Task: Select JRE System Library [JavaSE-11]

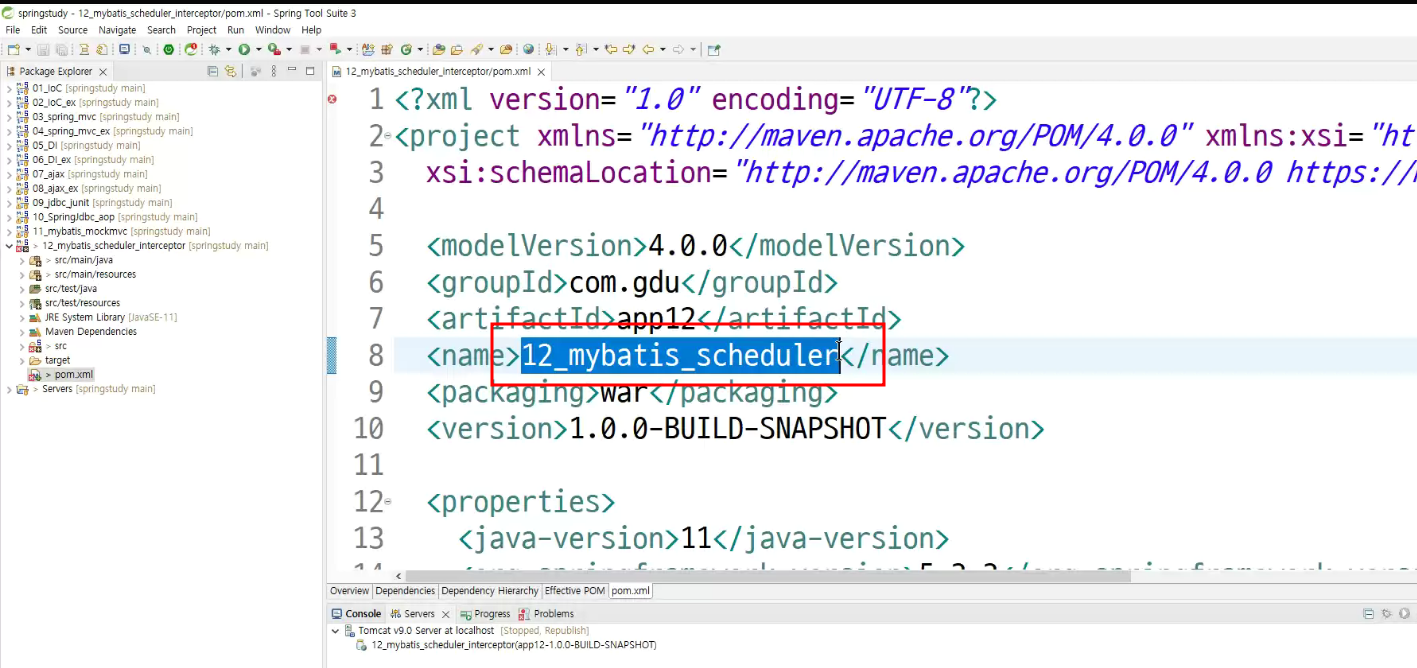Action: tap(110, 317)
